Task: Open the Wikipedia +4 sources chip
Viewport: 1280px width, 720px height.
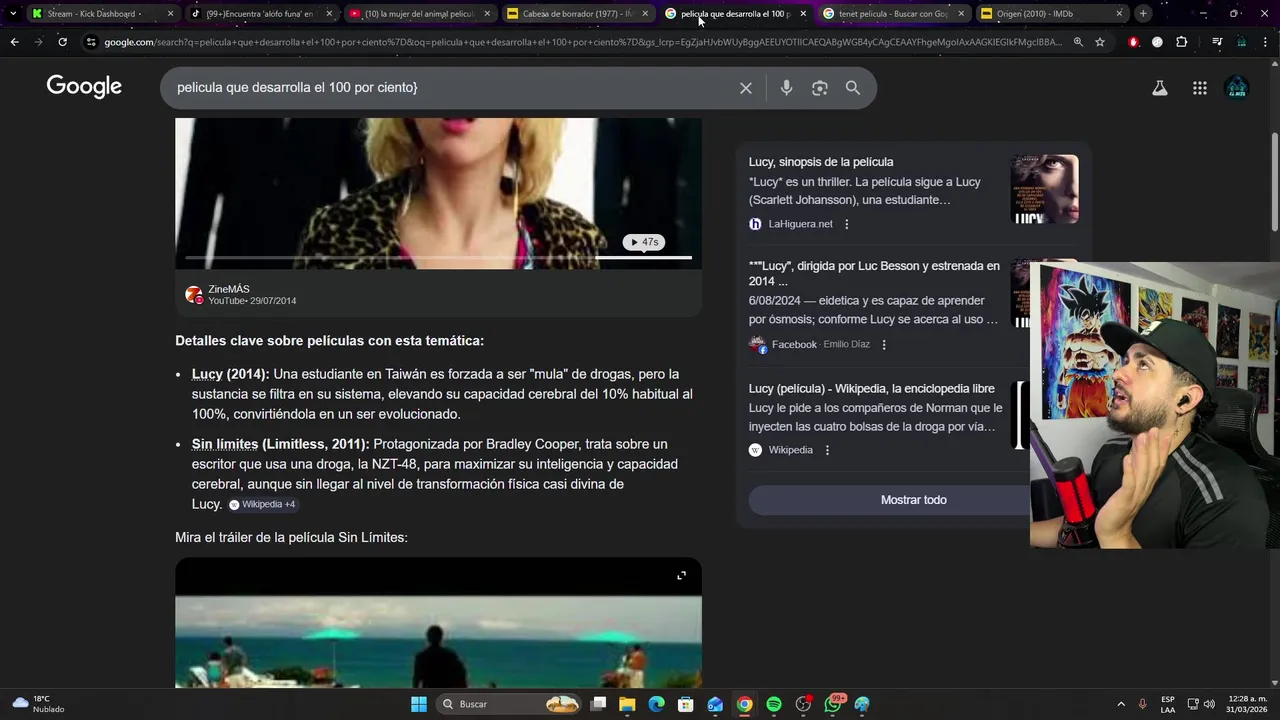Action: pyautogui.click(x=262, y=505)
